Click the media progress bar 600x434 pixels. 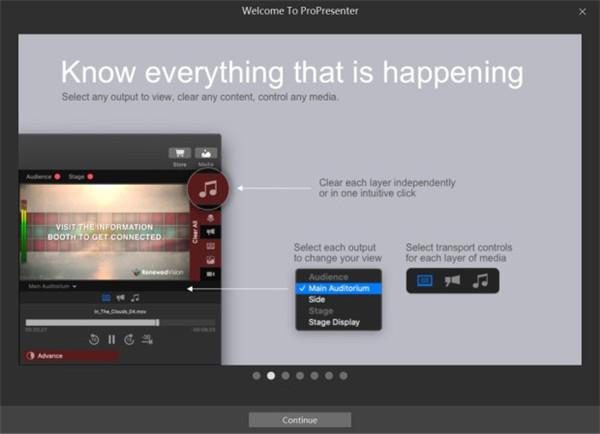(x=120, y=323)
